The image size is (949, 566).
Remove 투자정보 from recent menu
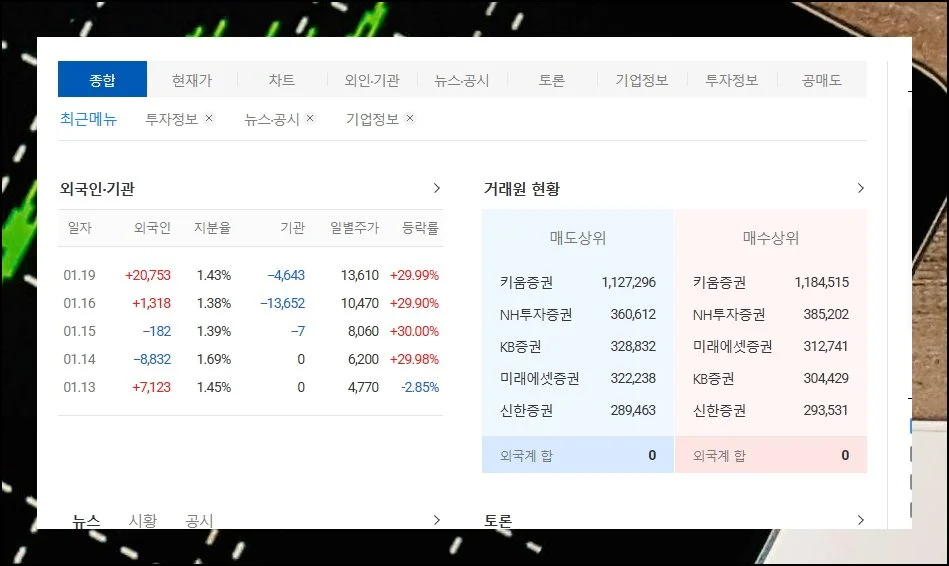click(209, 118)
